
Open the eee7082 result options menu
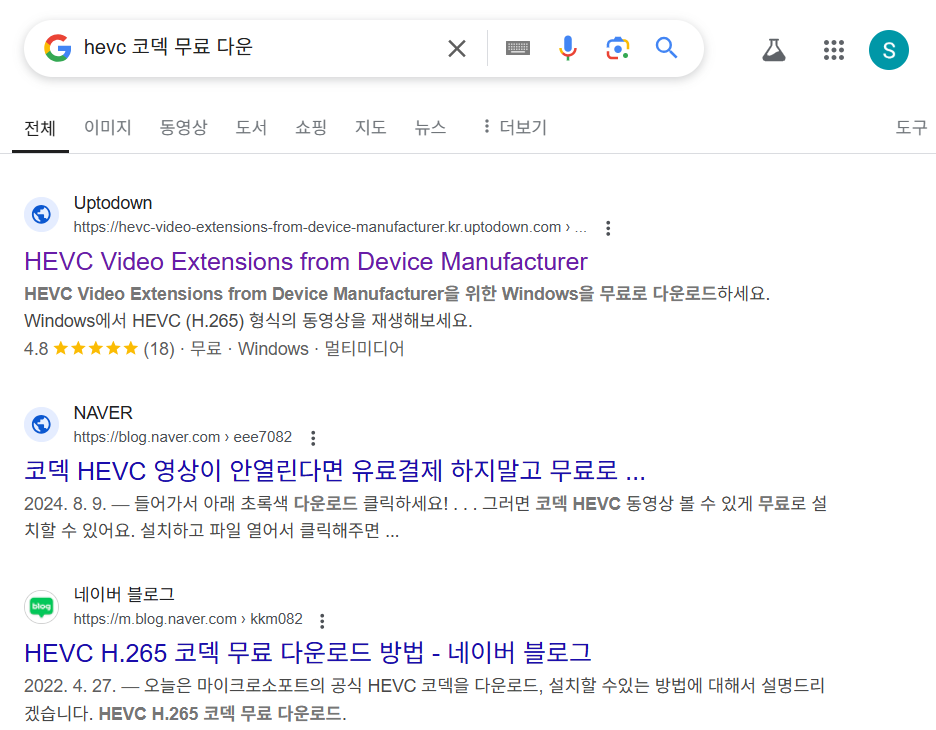click(313, 438)
